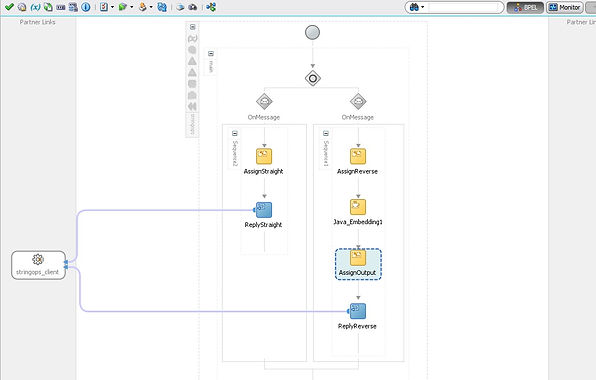596x380 pixels.
Task: Click the clipboard checklist toolbar icon
Action: [x=104, y=7]
